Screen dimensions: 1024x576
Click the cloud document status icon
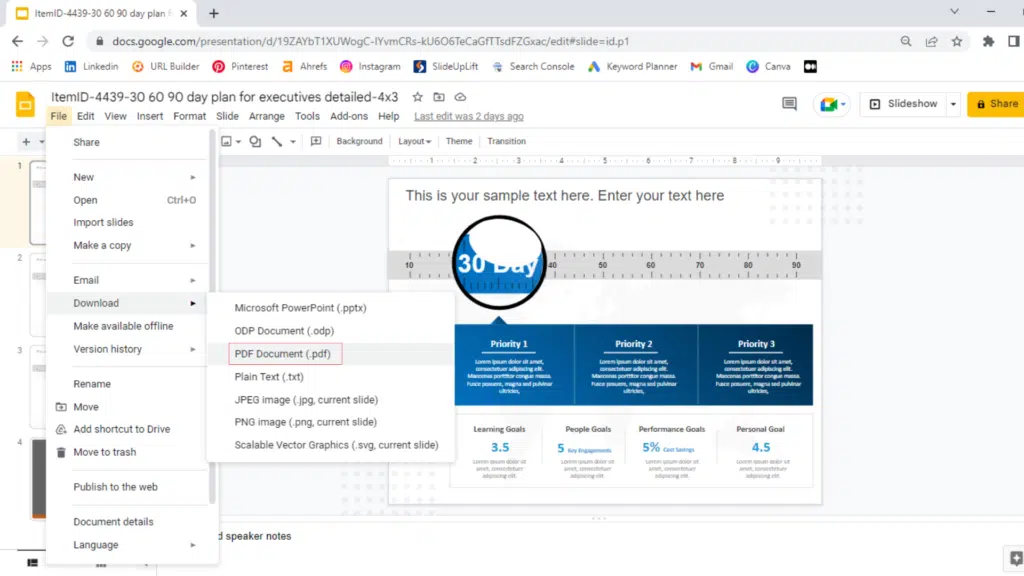pos(460,97)
